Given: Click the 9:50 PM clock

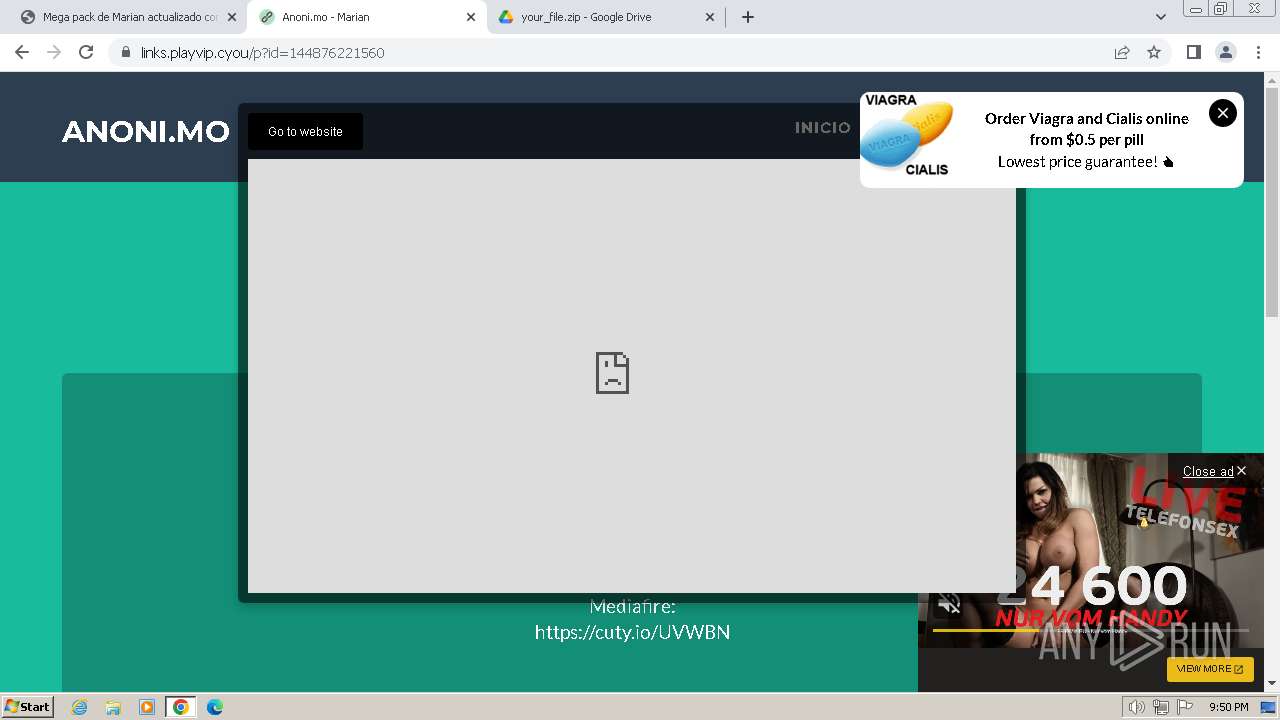Looking at the screenshot, I should point(1228,707).
